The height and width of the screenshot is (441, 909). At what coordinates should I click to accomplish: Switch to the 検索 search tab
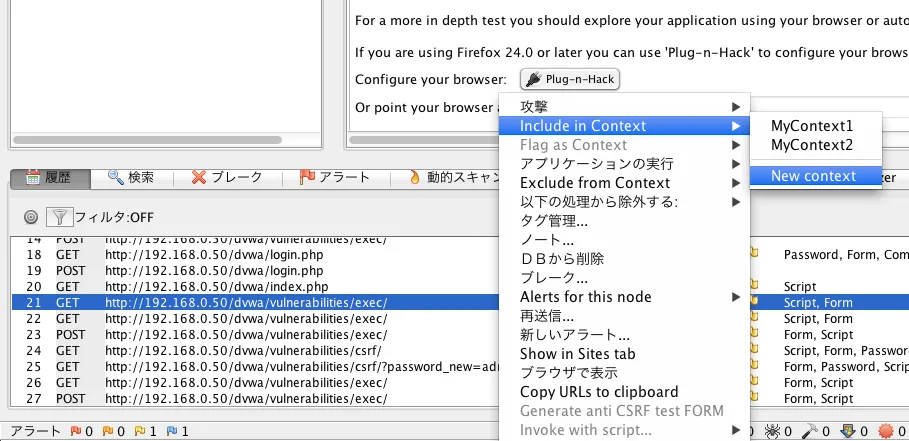point(130,178)
